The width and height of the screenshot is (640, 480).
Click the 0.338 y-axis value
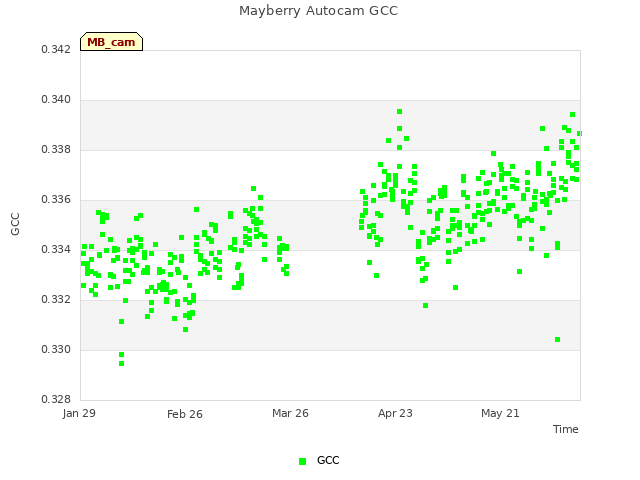click(x=56, y=149)
